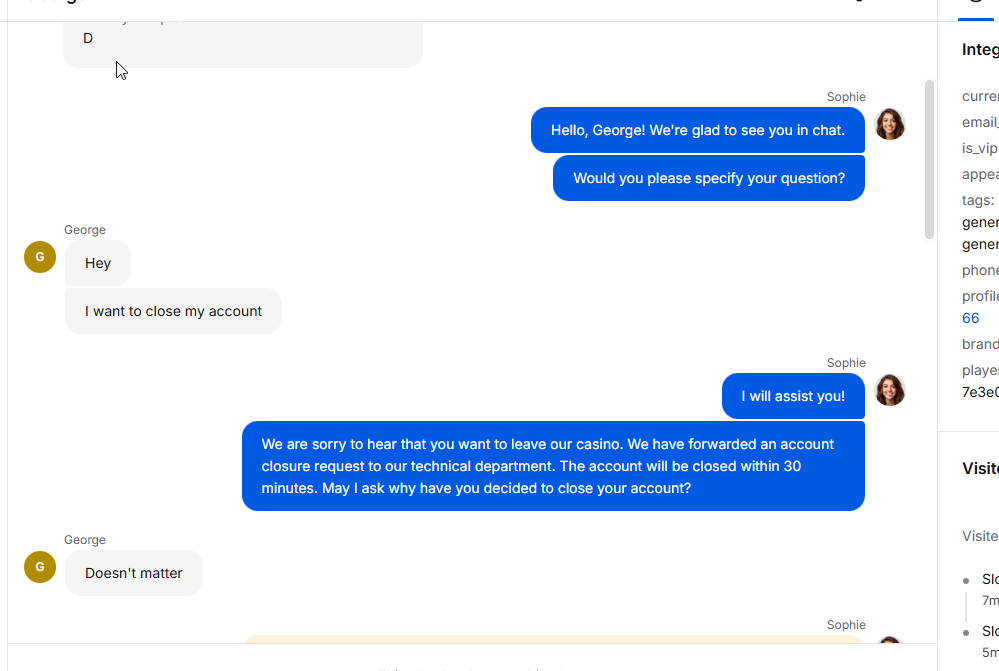This screenshot has height=671, width=999.
Task: Click the "Doesn't matter" message bubble
Action: pos(134,573)
